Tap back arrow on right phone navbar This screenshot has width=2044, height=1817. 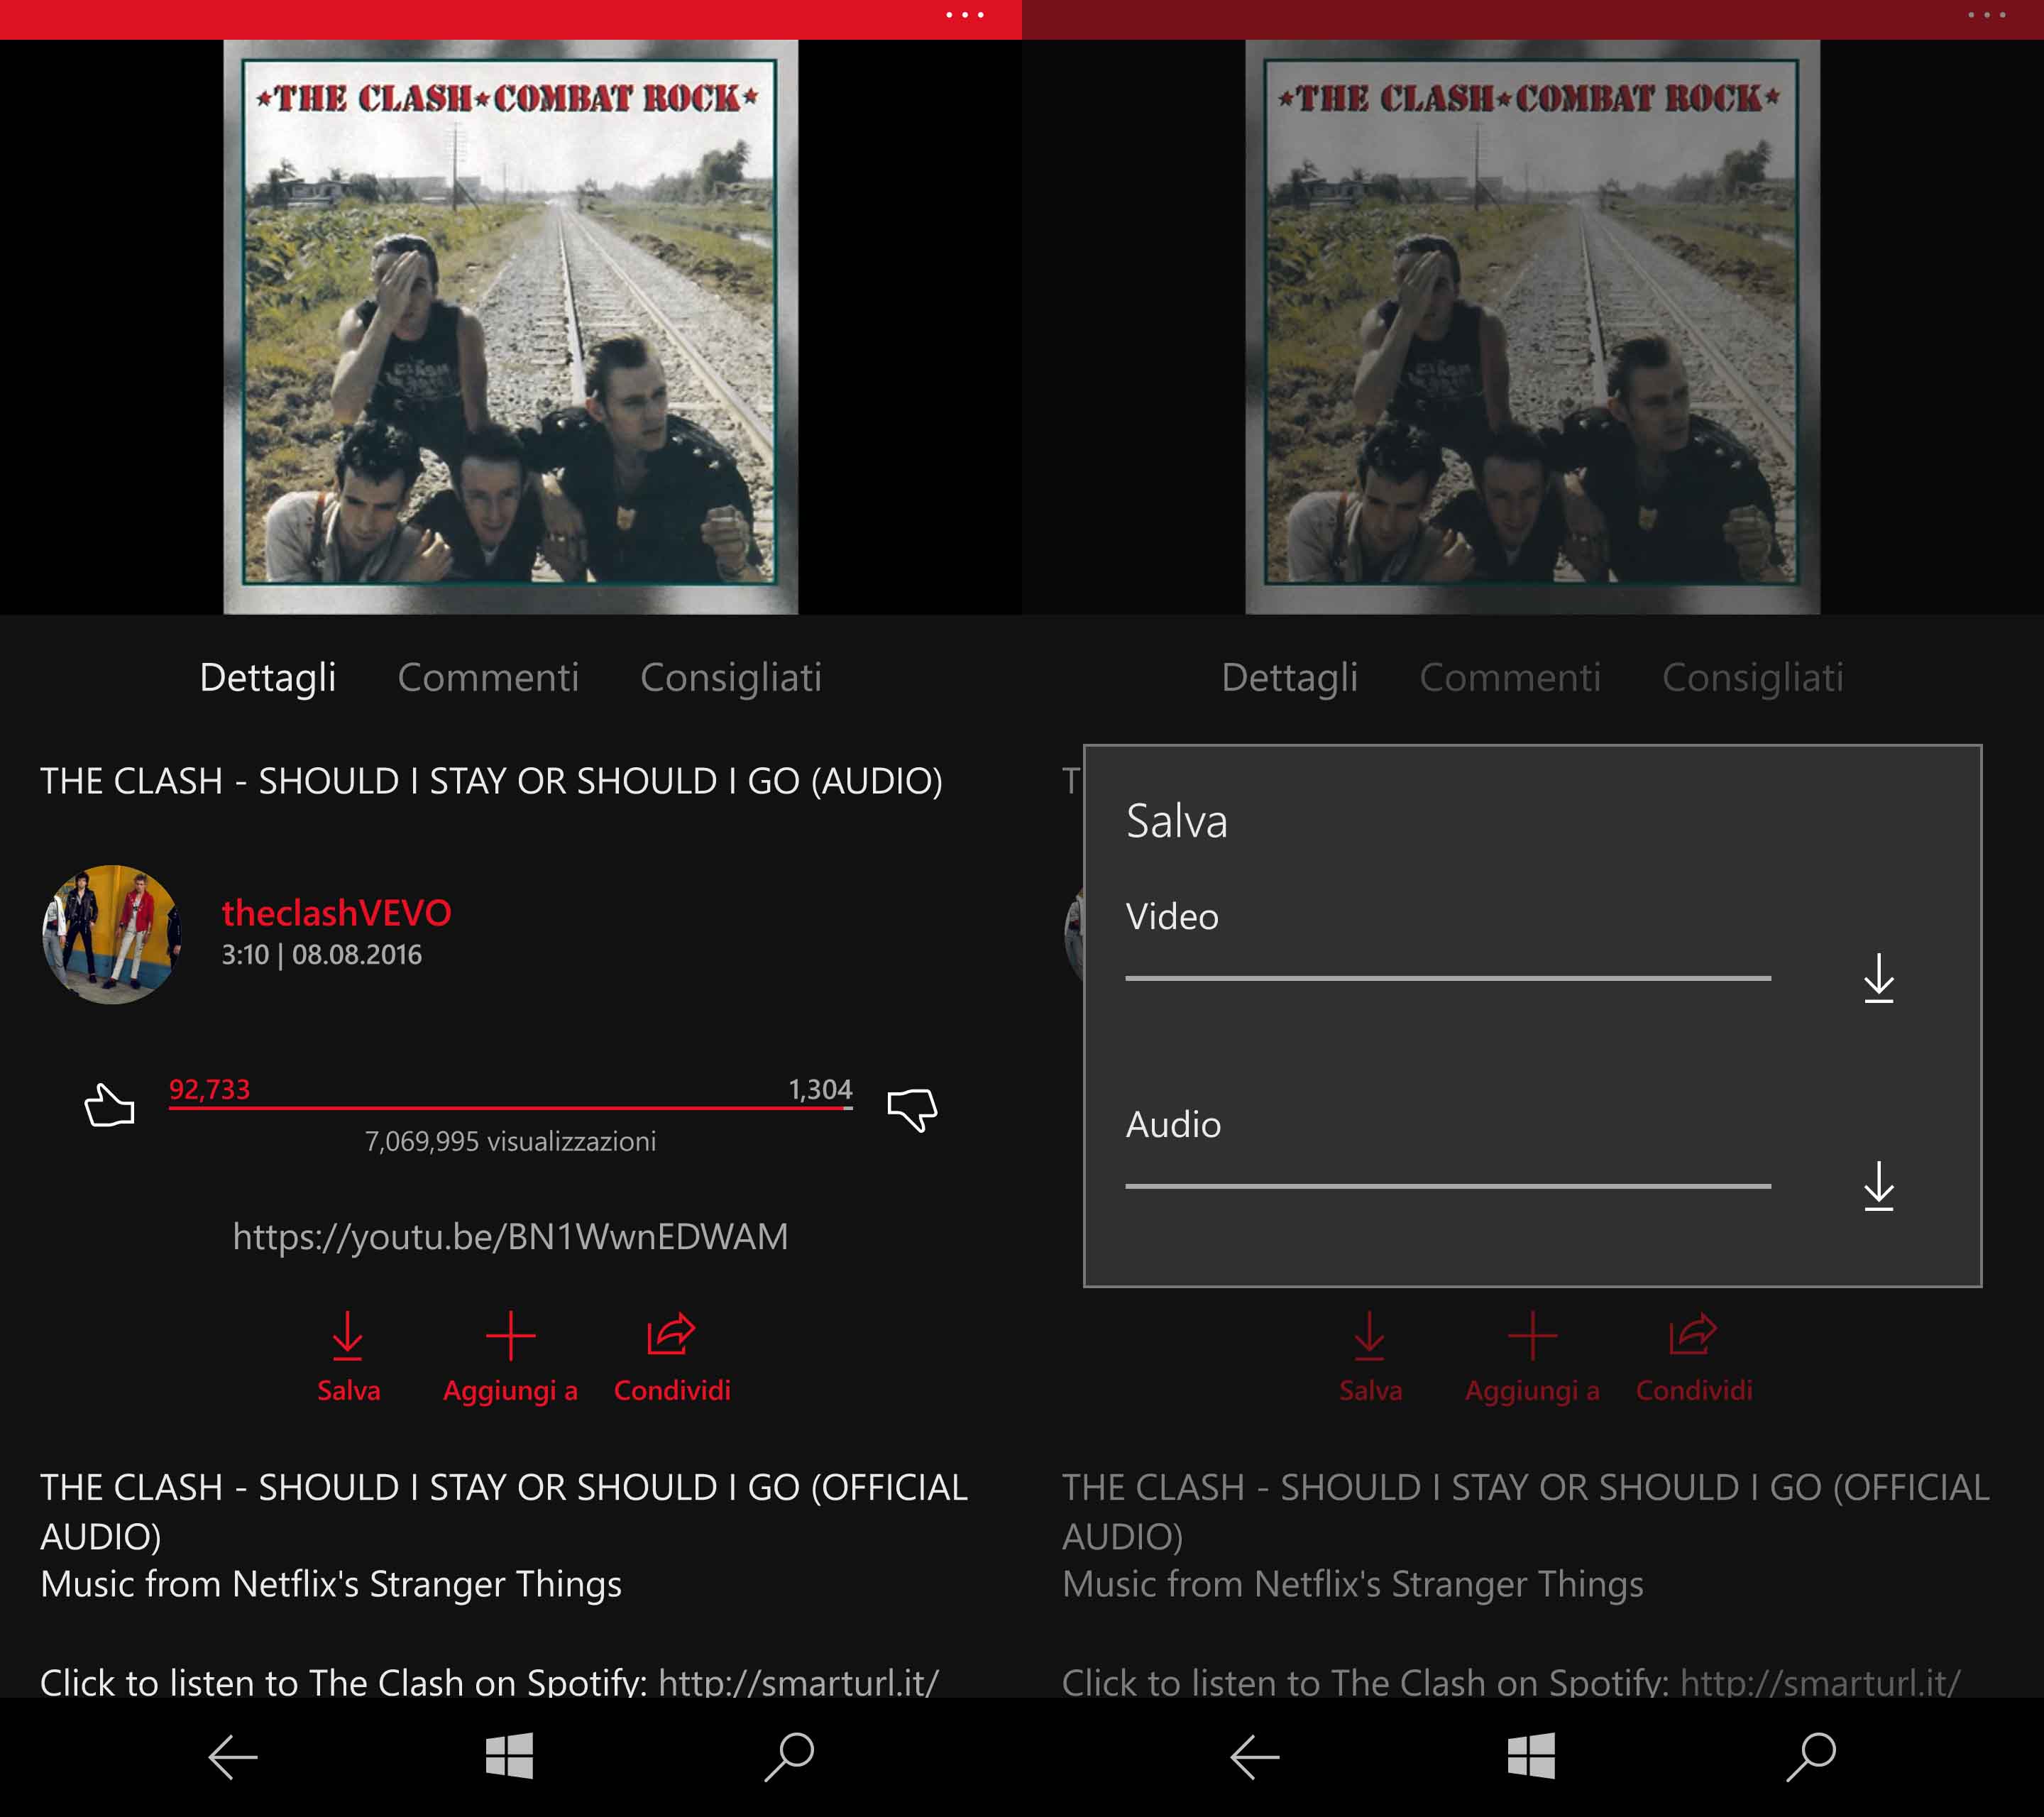coord(1255,1757)
